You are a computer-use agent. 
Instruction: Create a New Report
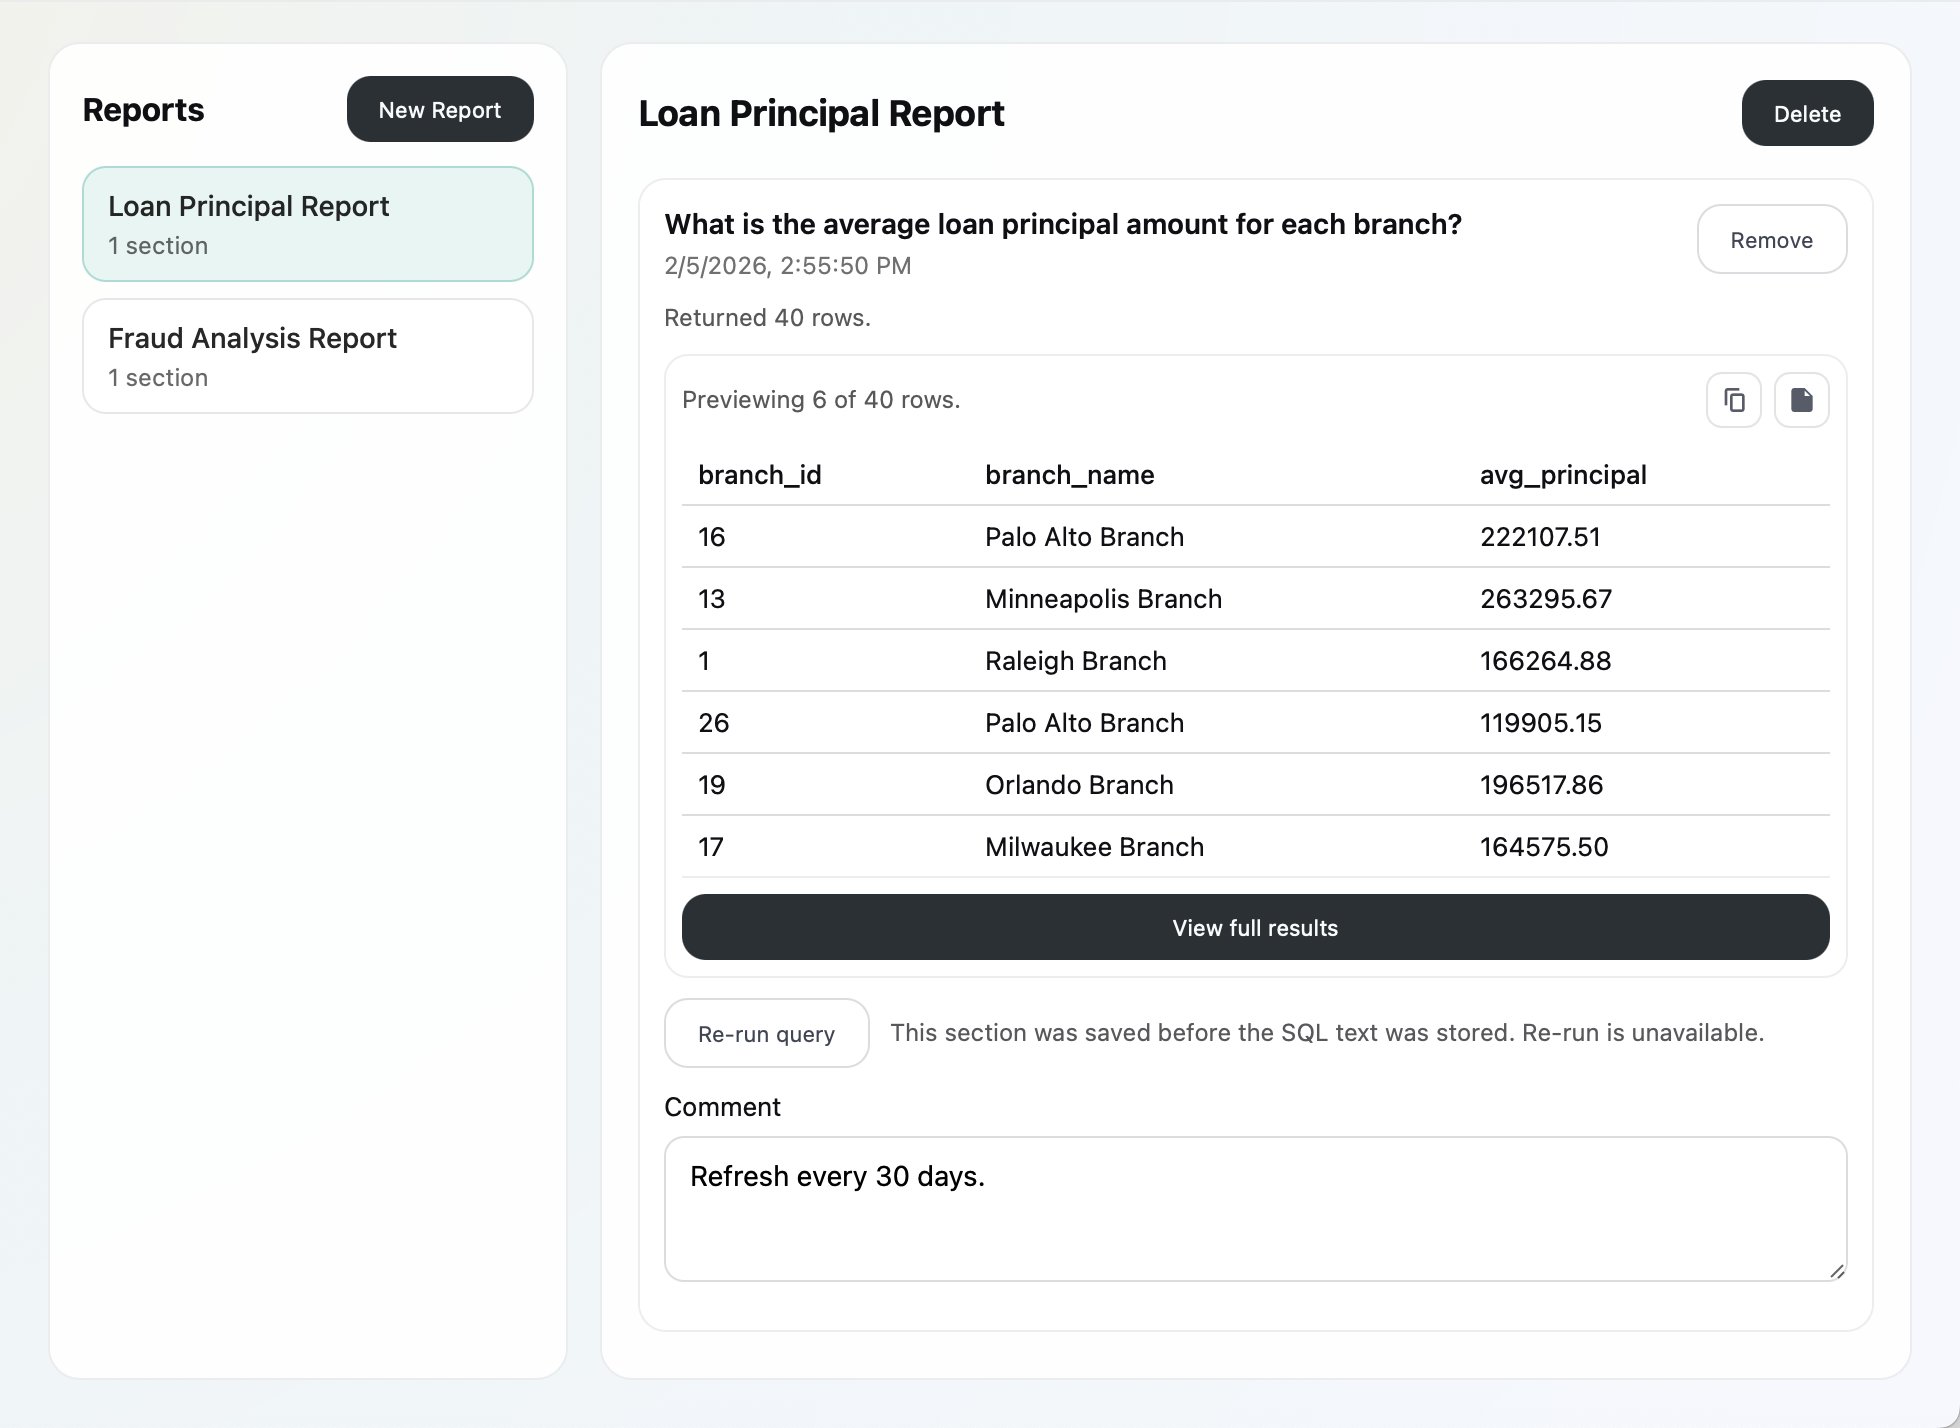[x=440, y=109]
